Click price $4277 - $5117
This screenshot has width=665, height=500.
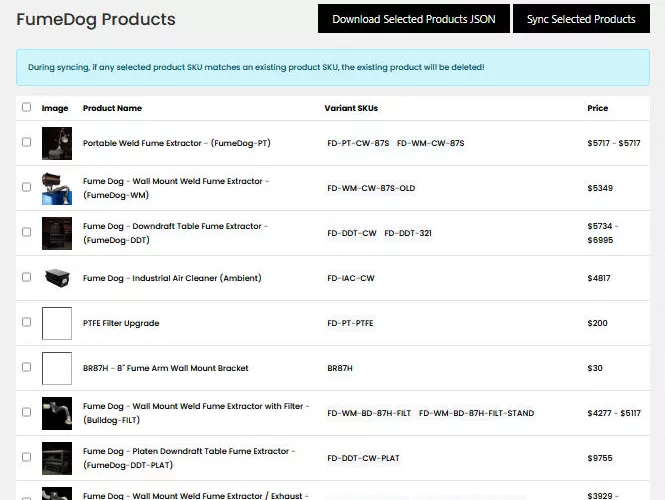pos(614,413)
